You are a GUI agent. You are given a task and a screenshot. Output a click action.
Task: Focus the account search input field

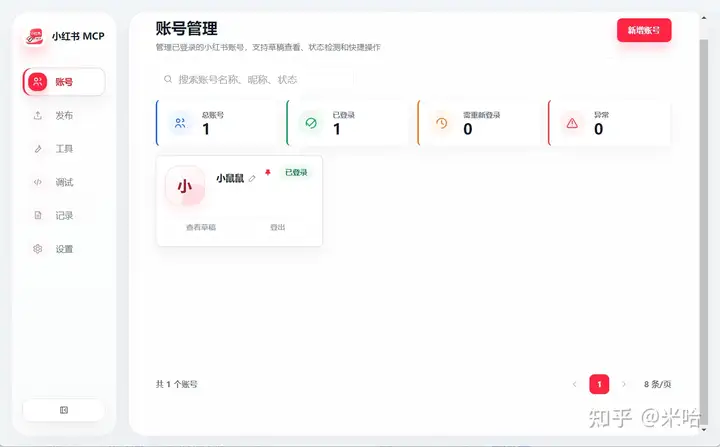click(x=255, y=79)
